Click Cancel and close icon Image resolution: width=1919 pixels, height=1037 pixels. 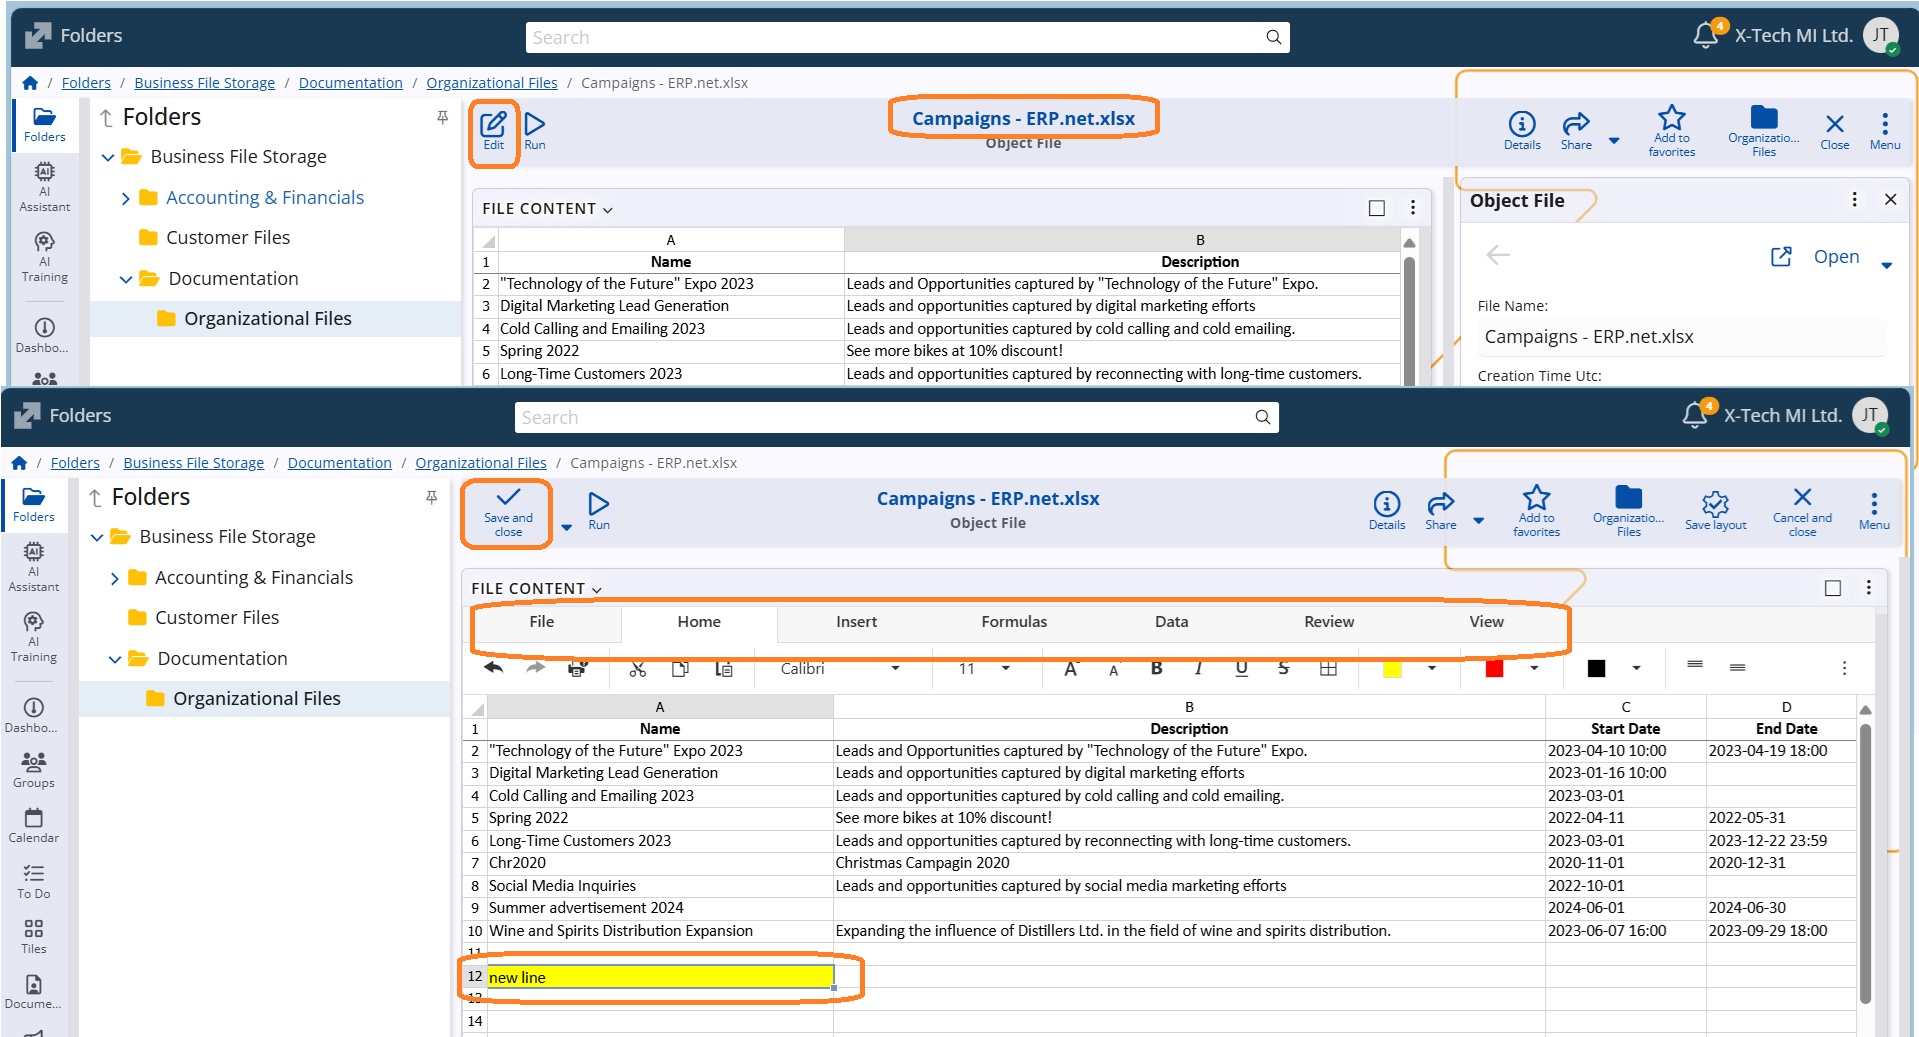[x=1802, y=497]
